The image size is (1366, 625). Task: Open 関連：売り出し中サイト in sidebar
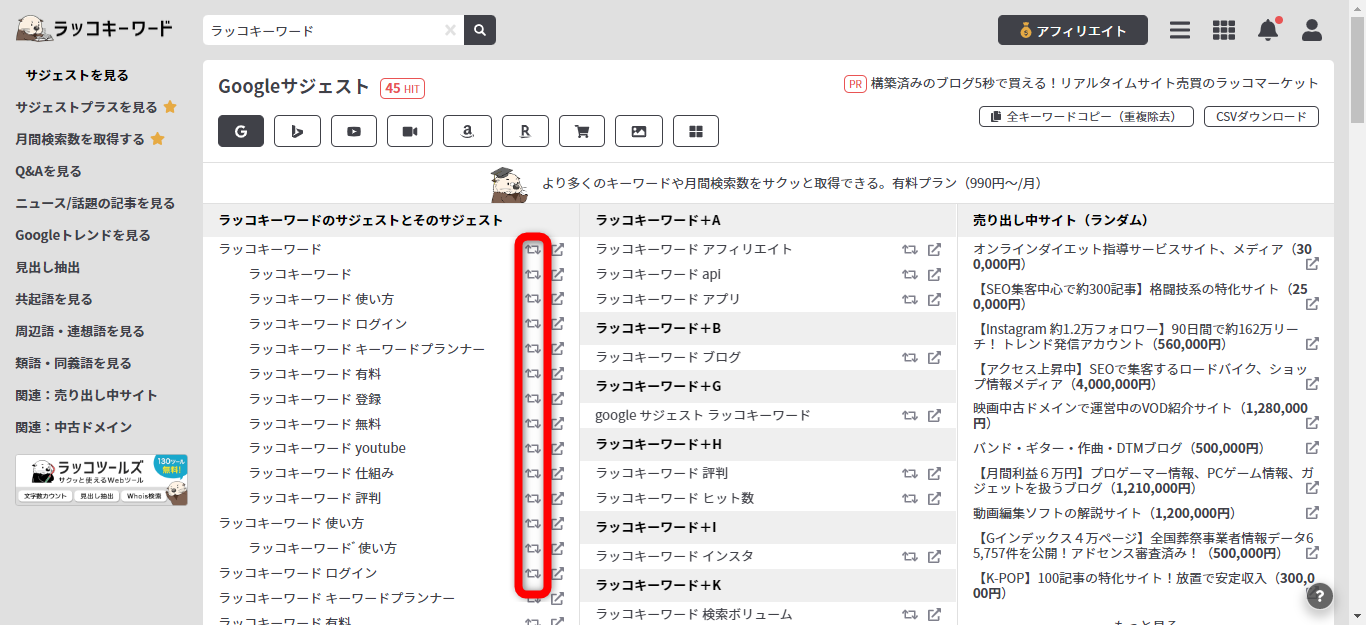(x=86, y=395)
